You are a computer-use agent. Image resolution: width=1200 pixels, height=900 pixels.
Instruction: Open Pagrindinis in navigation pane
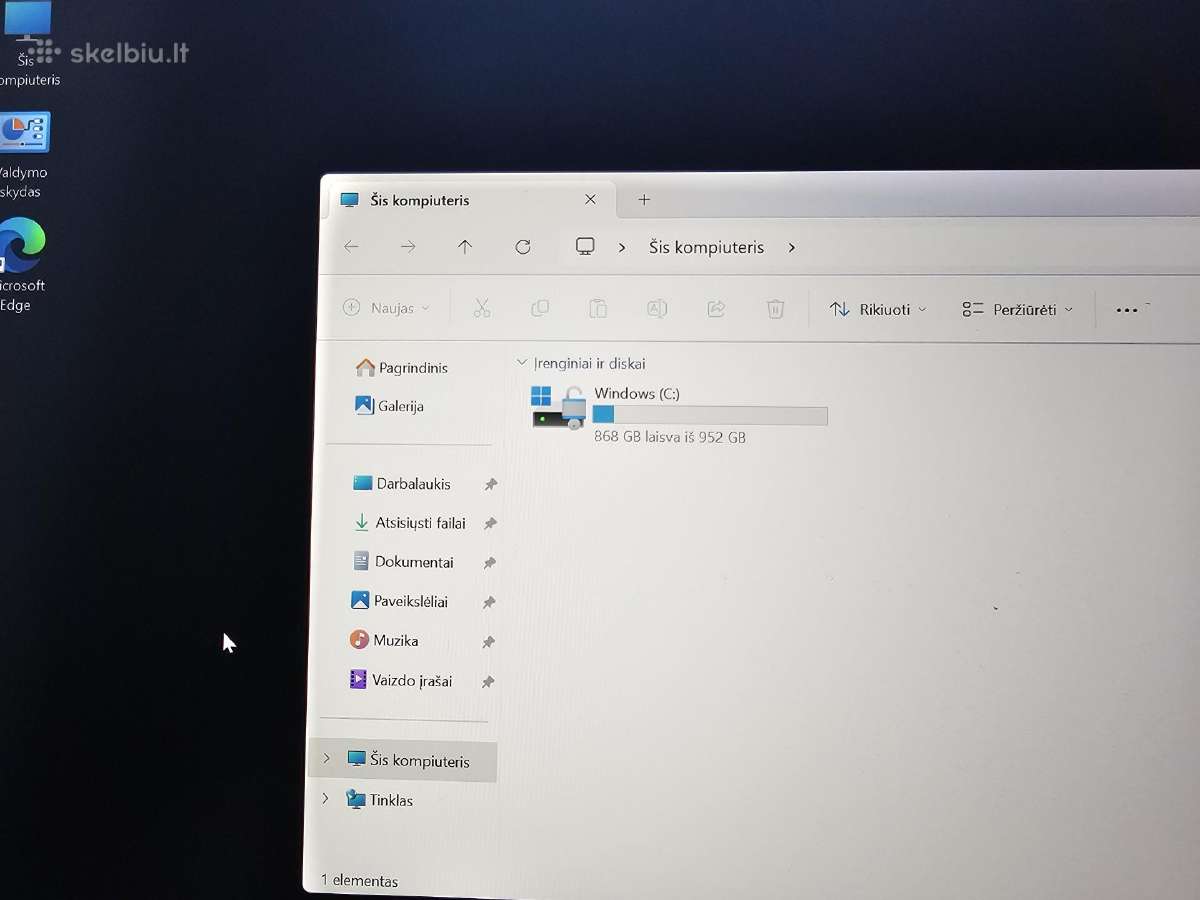(x=402, y=368)
